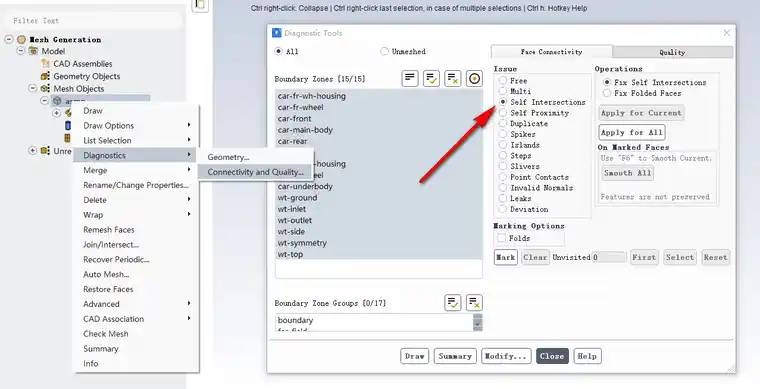
Task: Click the Boundary Zones deselect-all X icon
Action: click(453, 78)
